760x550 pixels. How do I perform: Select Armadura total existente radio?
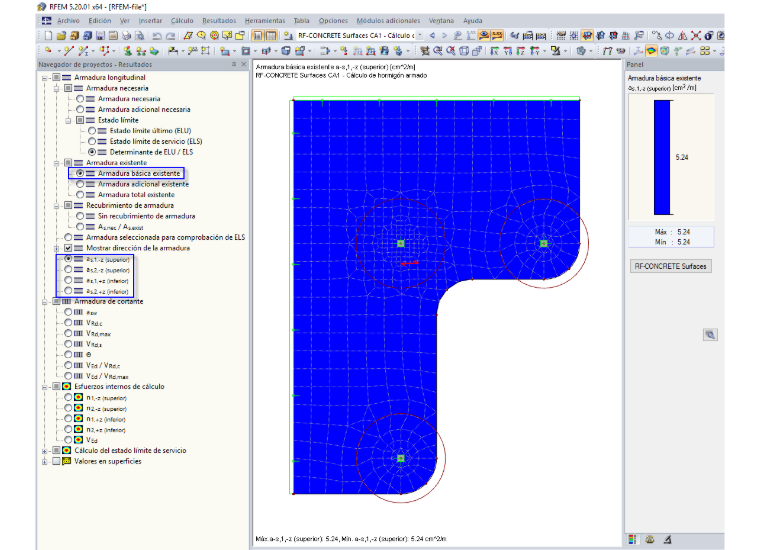(x=80, y=195)
